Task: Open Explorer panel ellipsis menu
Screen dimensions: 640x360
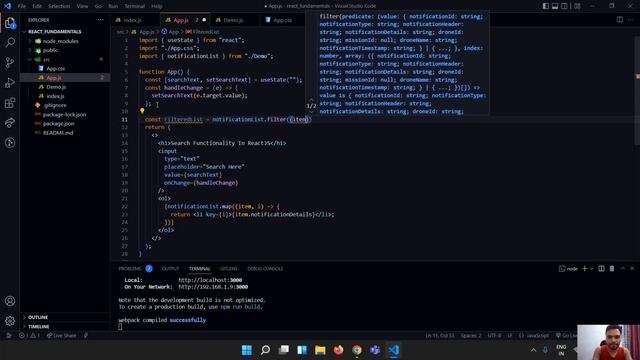Action: pyautogui.click(x=100, y=20)
